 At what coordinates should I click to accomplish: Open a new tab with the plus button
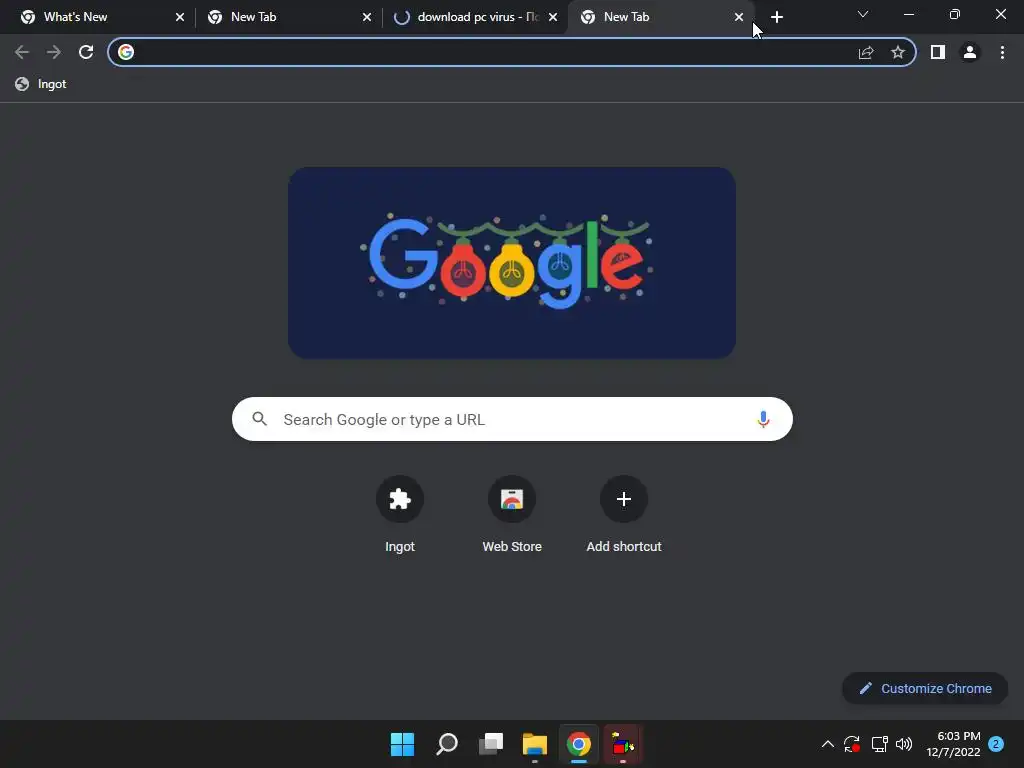point(776,17)
